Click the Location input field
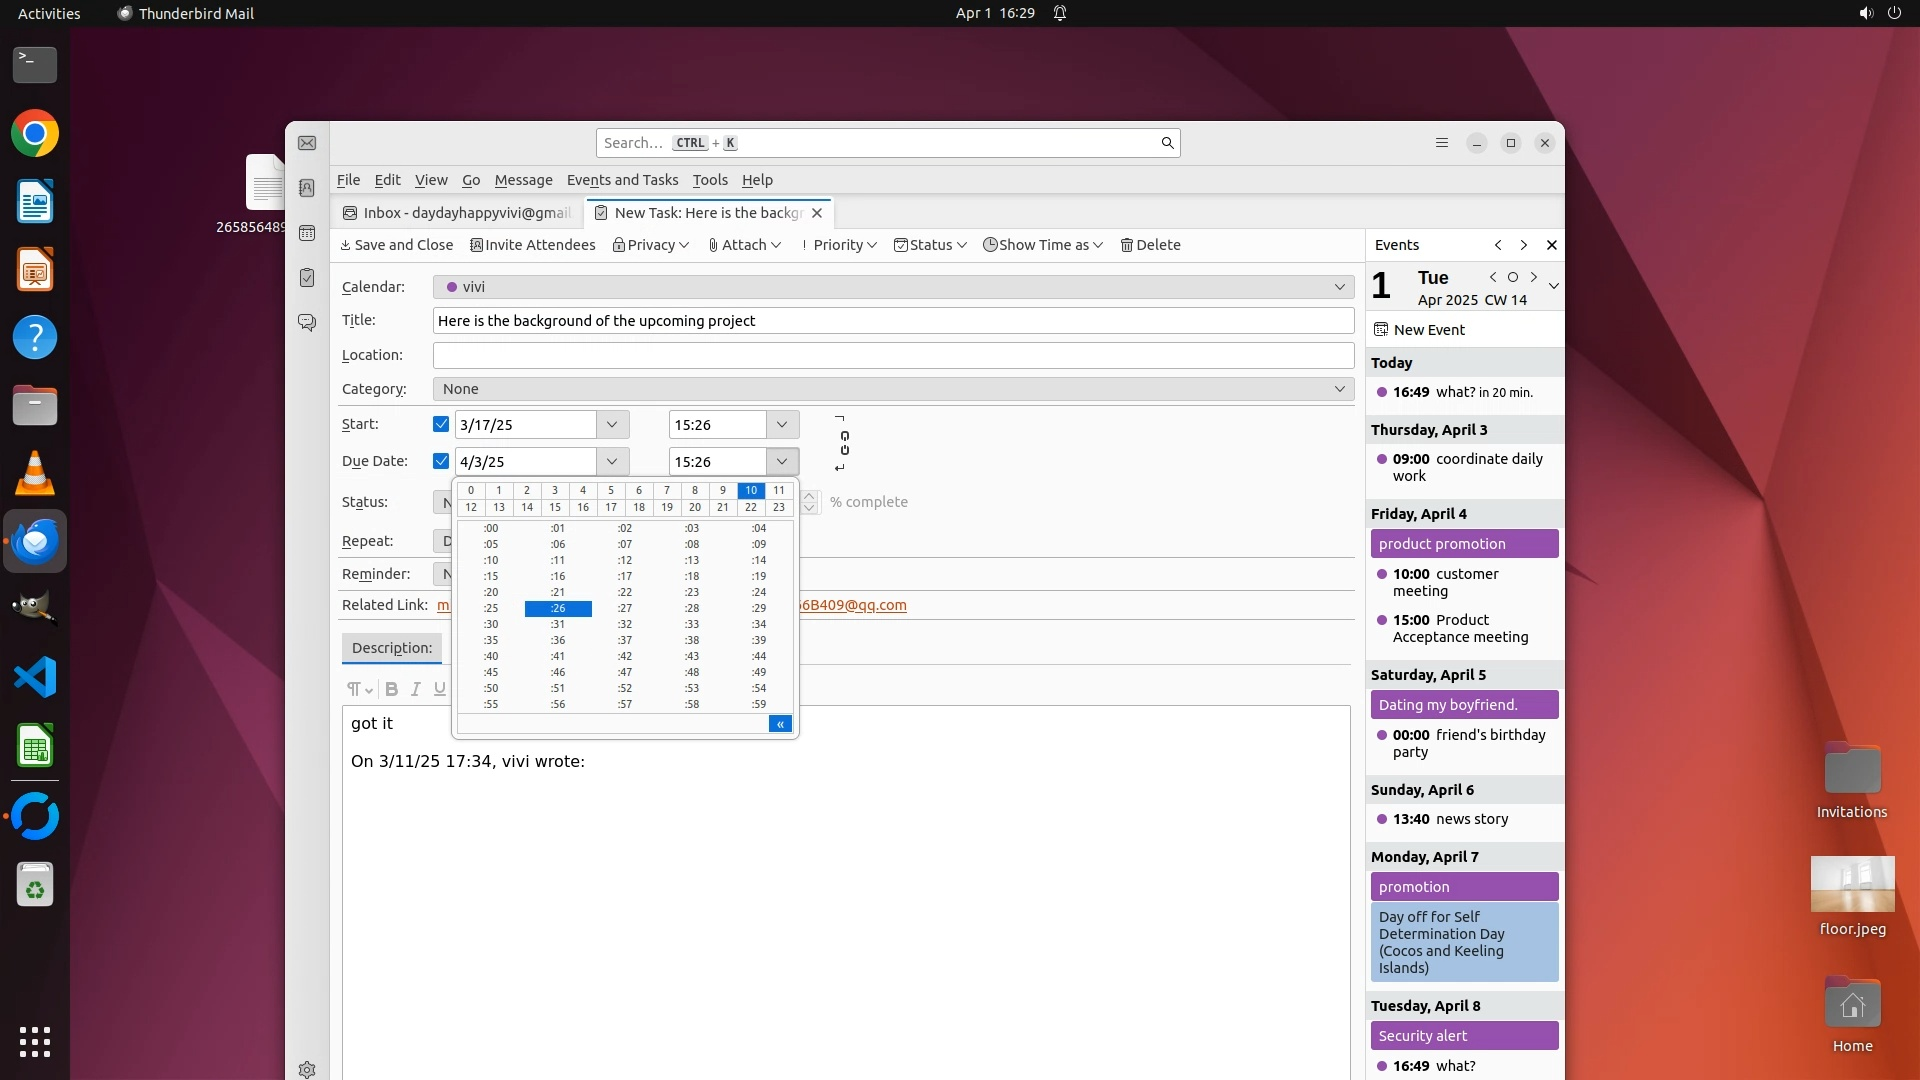Image resolution: width=1920 pixels, height=1080 pixels. tap(892, 355)
